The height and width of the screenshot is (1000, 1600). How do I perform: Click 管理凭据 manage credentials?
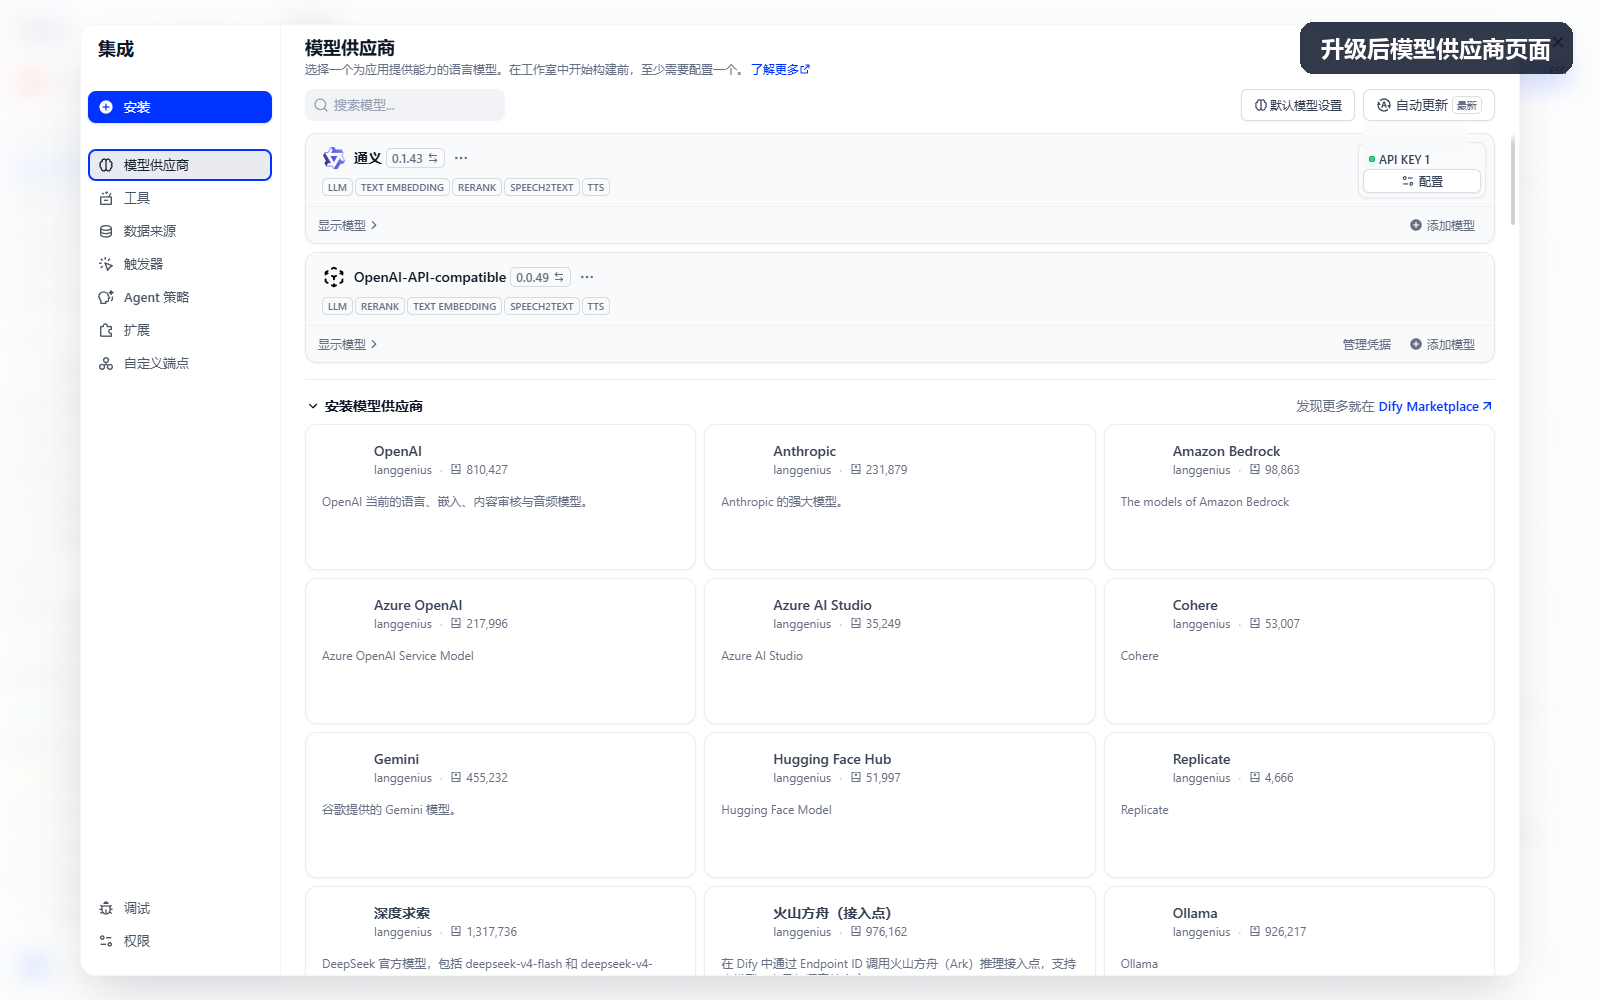coord(1367,344)
